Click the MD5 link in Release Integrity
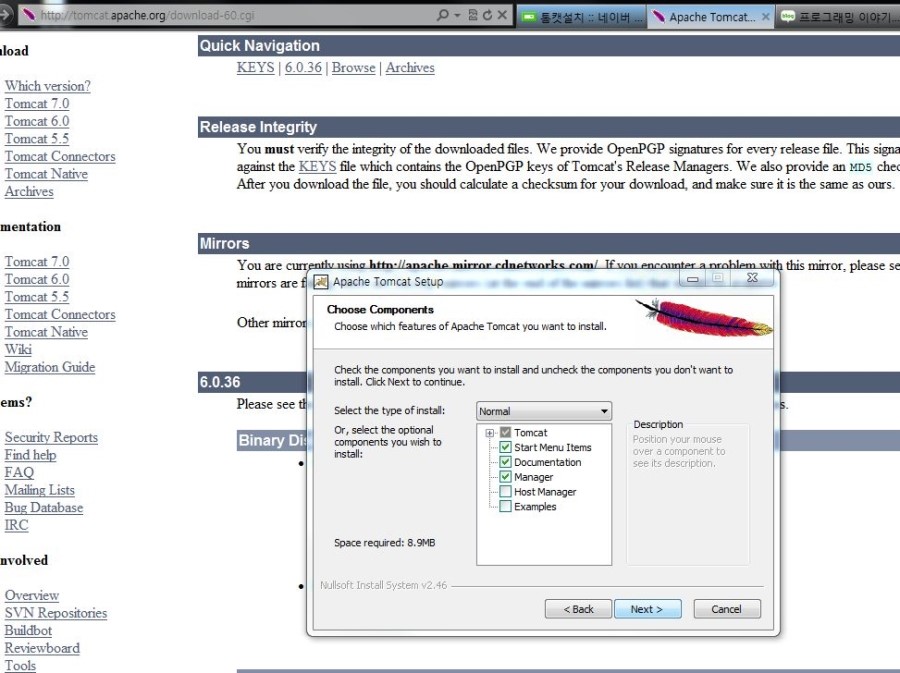900x673 pixels. pos(860,168)
